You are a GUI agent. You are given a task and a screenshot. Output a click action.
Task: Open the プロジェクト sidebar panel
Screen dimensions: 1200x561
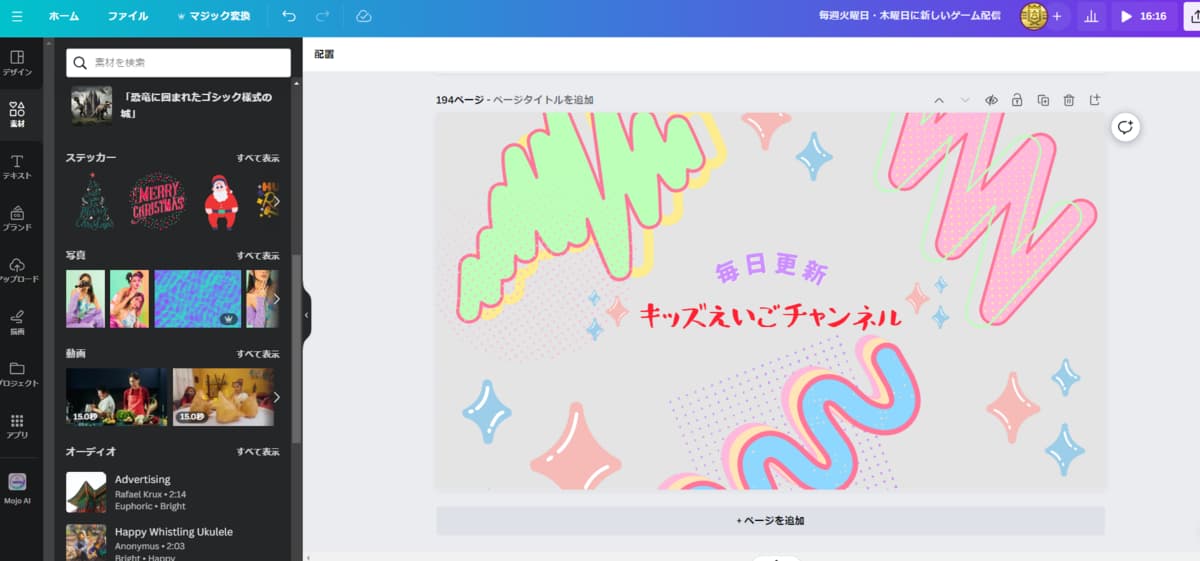click(x=17, y=375)
